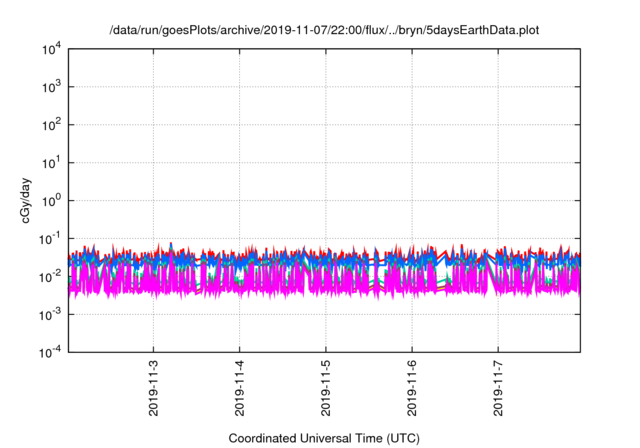
Task: Select the 10^-1 y-axis label
Action: pos(50,239)
